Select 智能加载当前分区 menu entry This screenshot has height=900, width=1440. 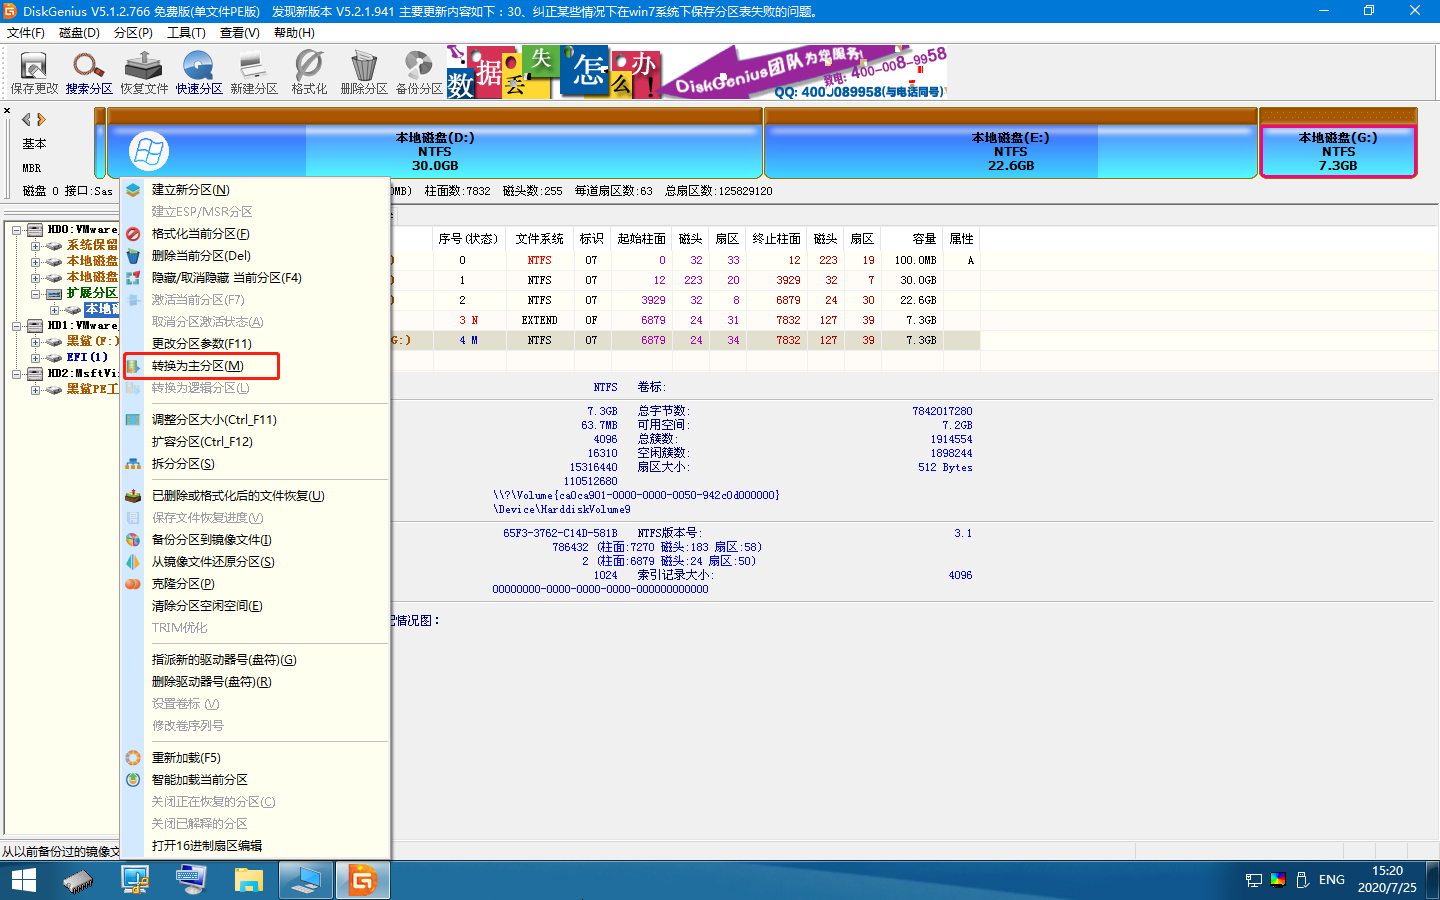coord(255,780)
